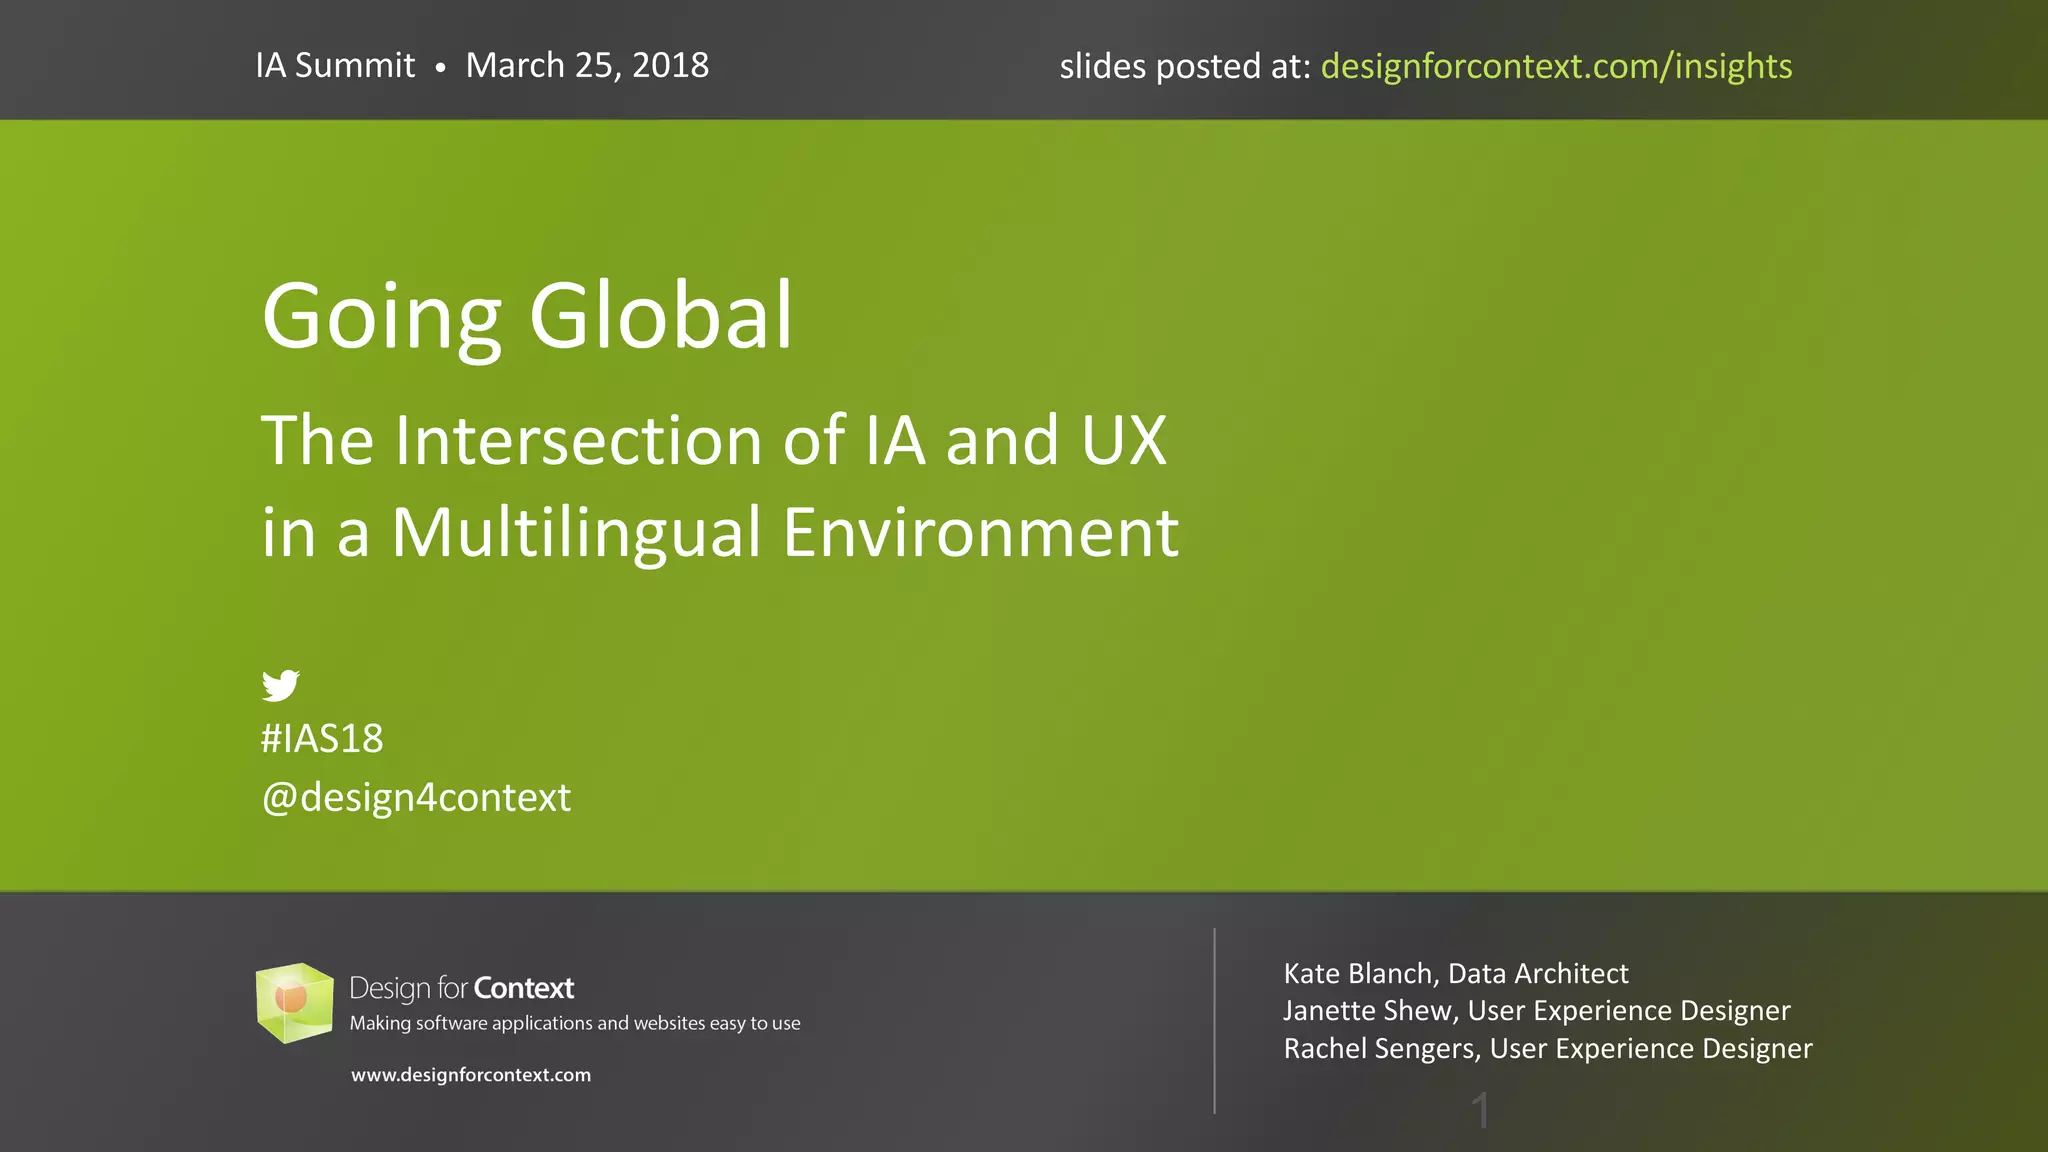Select Rachel Sengers, User Experience Designer line
The width and height of the screenshot is (2048, 1152).
1547,1048
